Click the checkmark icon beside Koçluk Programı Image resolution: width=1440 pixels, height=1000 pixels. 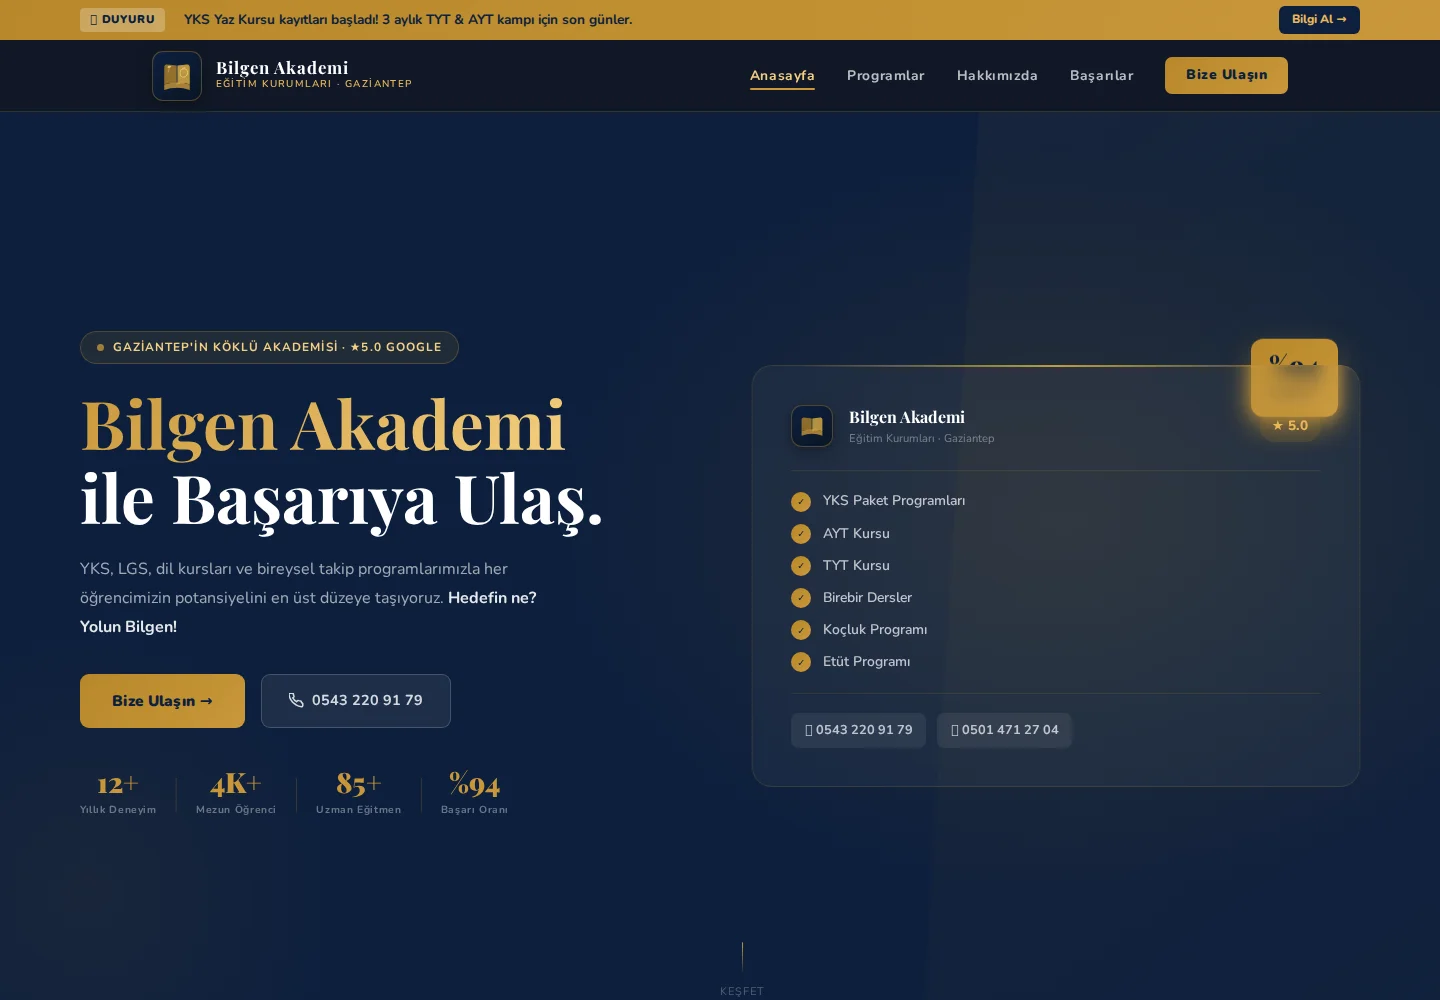coord(801,630)
